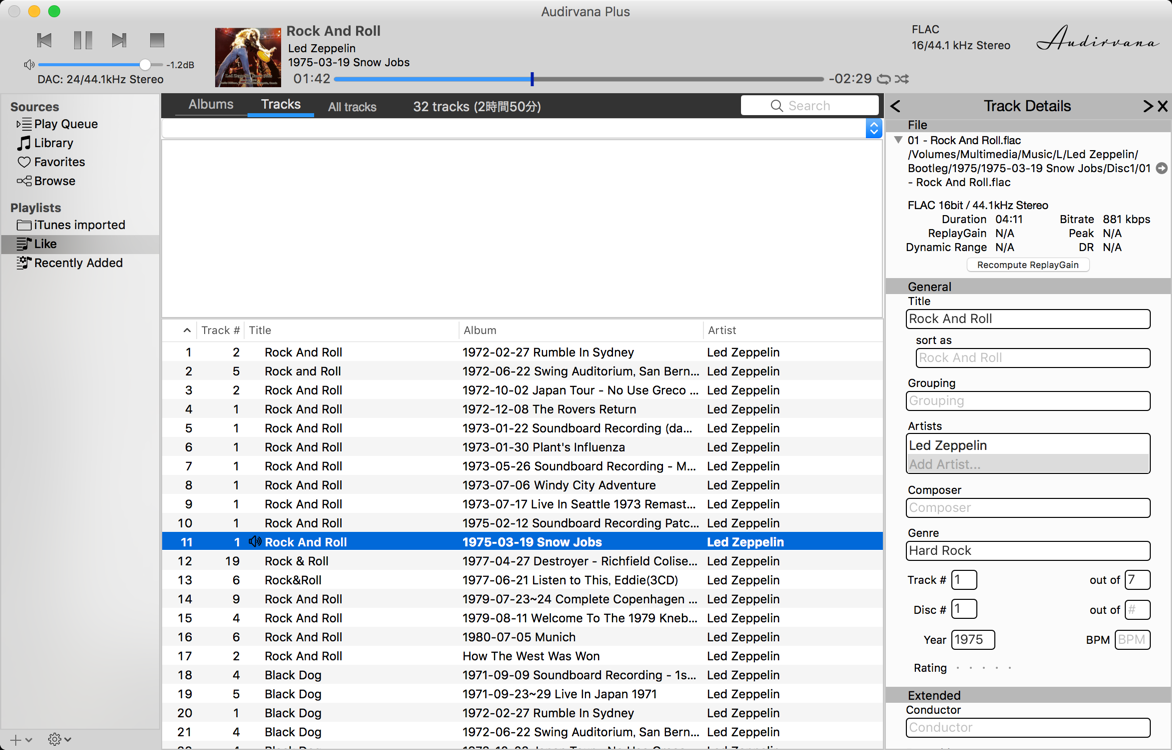Click the add playlist plus button
The width and height of the screenshot is (1172, 750).
(16, 740)
